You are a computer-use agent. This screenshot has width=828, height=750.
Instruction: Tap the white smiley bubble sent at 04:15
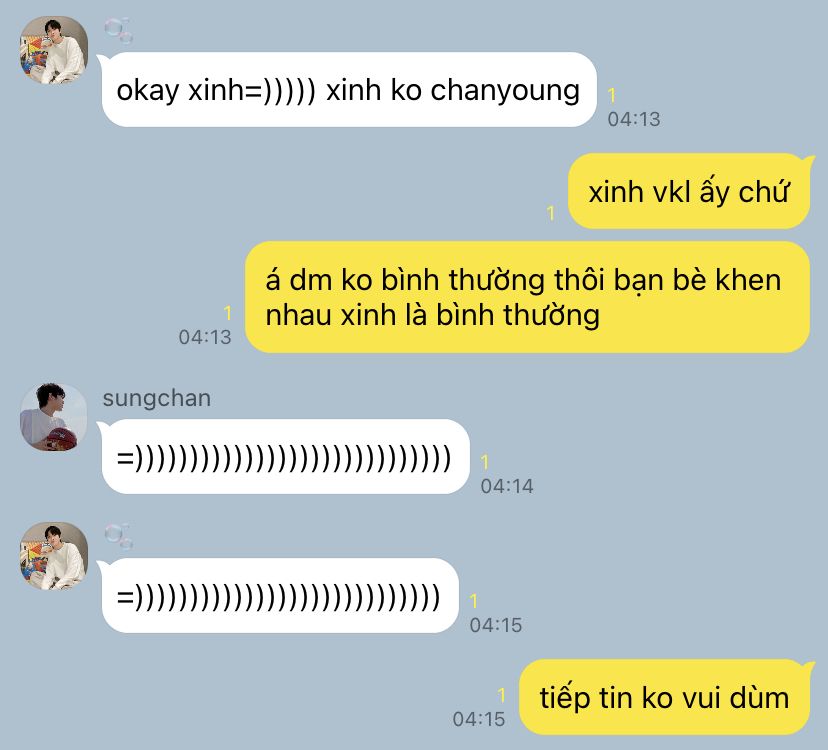tap(280, 596)
